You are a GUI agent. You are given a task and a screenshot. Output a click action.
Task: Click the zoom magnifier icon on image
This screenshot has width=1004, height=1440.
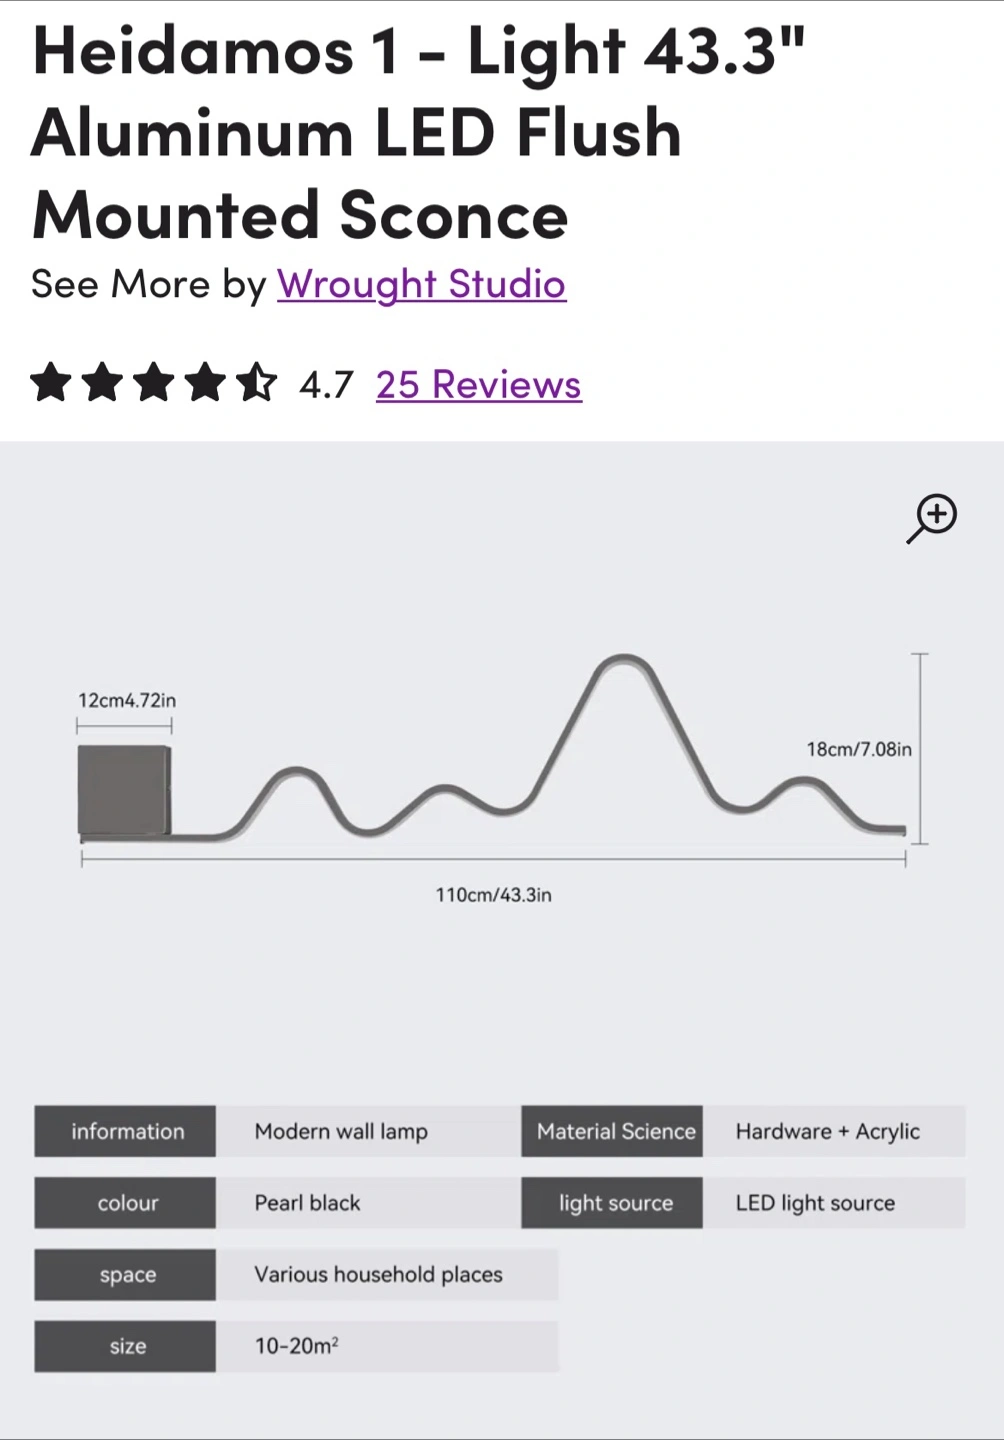pos(932,518)
